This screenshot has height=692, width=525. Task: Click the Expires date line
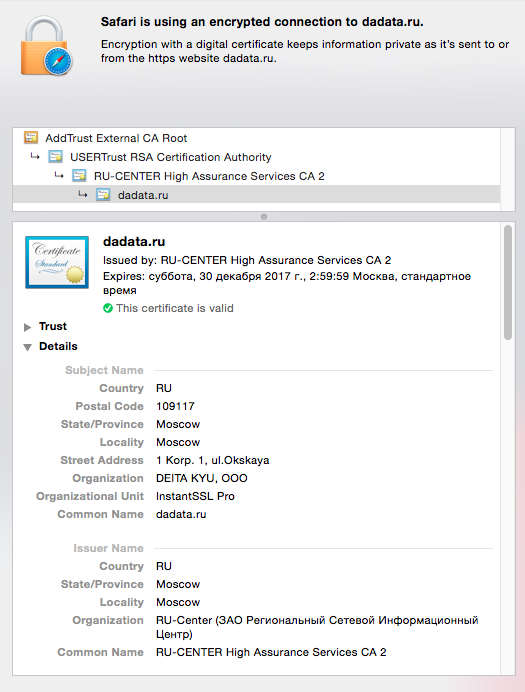(287, 283)
